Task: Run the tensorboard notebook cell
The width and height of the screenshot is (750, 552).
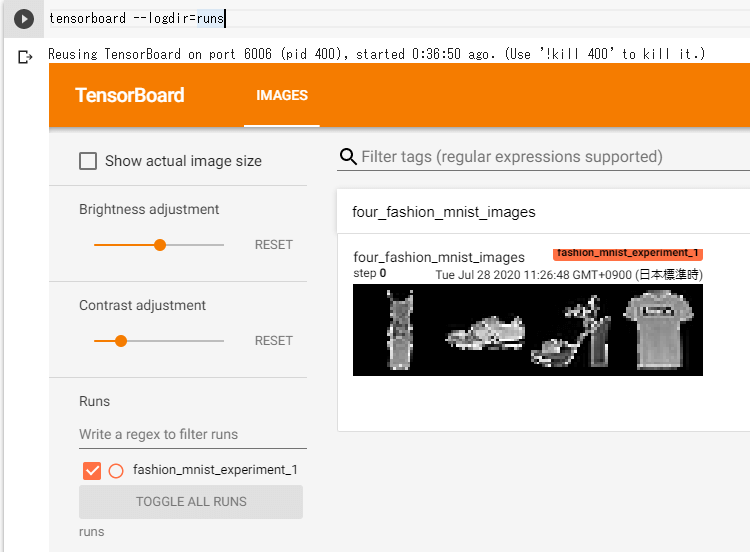Action: [x=23, y=19]
